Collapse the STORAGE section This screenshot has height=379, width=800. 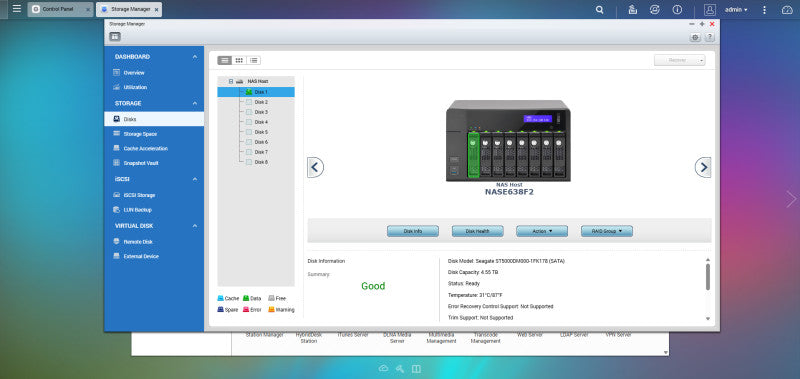(194, 103)
